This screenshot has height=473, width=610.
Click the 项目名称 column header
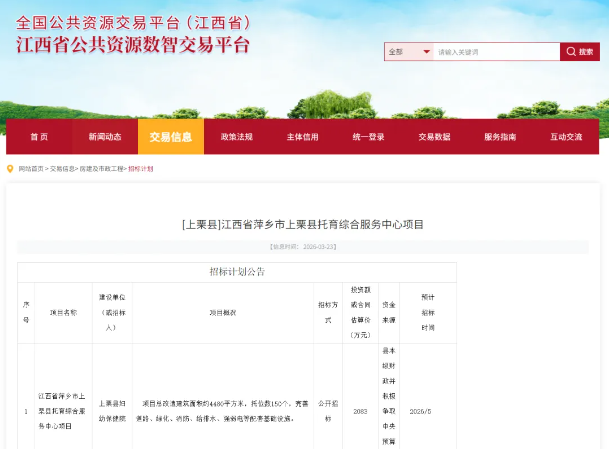63,312
